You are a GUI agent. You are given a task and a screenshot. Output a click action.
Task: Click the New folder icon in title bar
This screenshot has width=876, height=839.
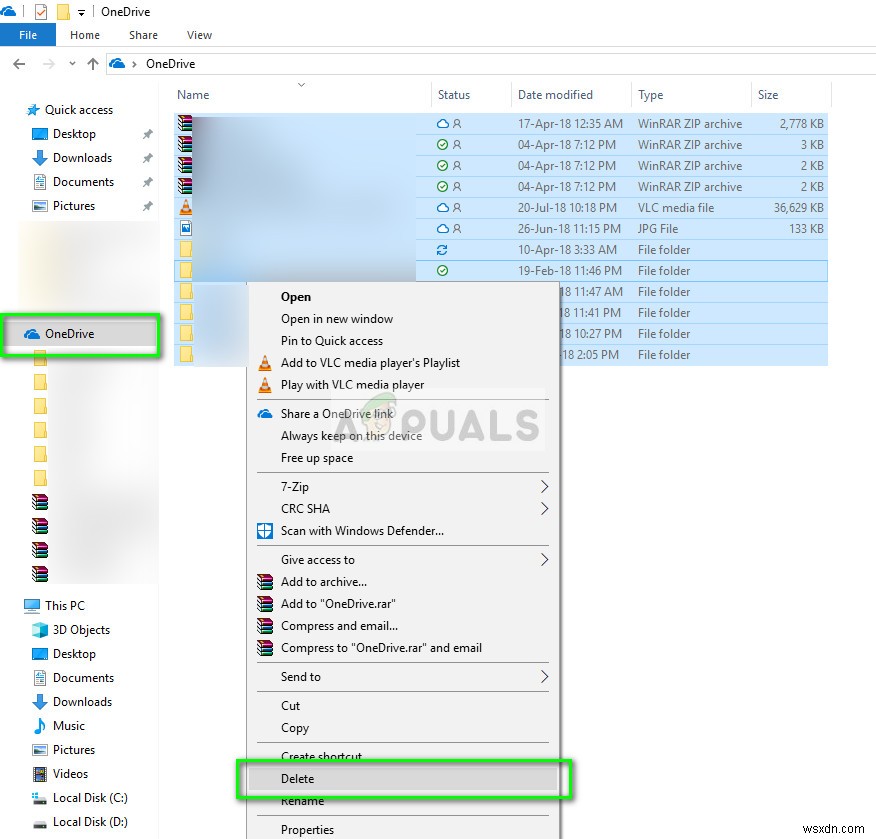point(63,11)
